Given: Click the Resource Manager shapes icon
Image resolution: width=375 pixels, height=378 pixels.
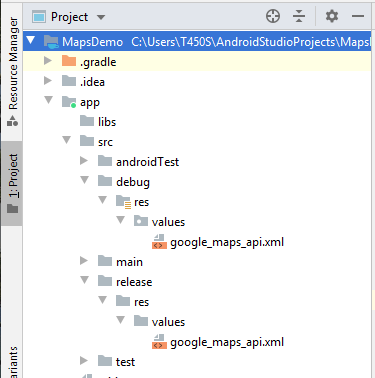Looking at the screenshot, I should pos(12,121).
